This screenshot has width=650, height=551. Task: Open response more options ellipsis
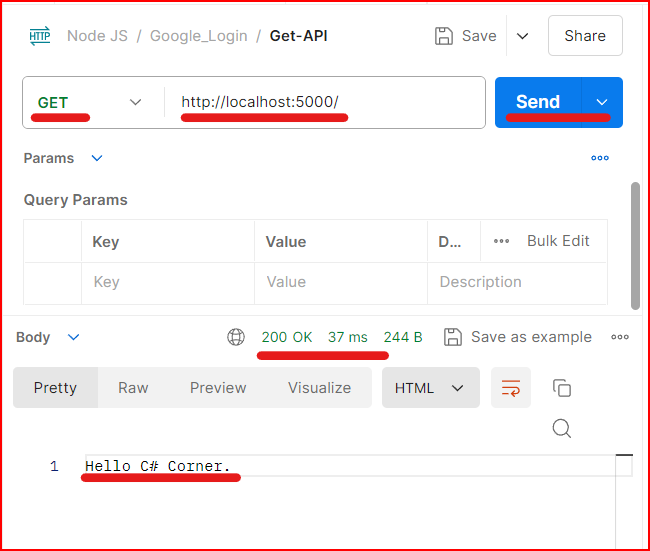(620, 337)
